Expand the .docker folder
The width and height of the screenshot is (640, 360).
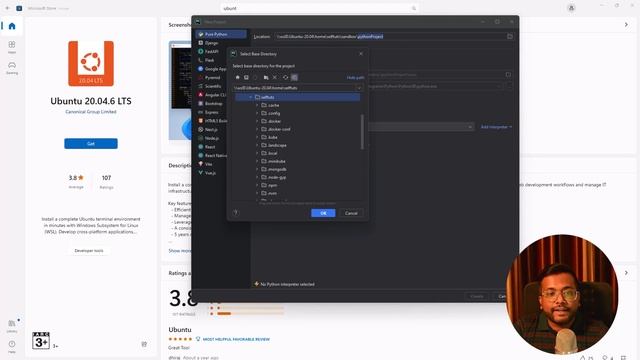click(257, 121)
